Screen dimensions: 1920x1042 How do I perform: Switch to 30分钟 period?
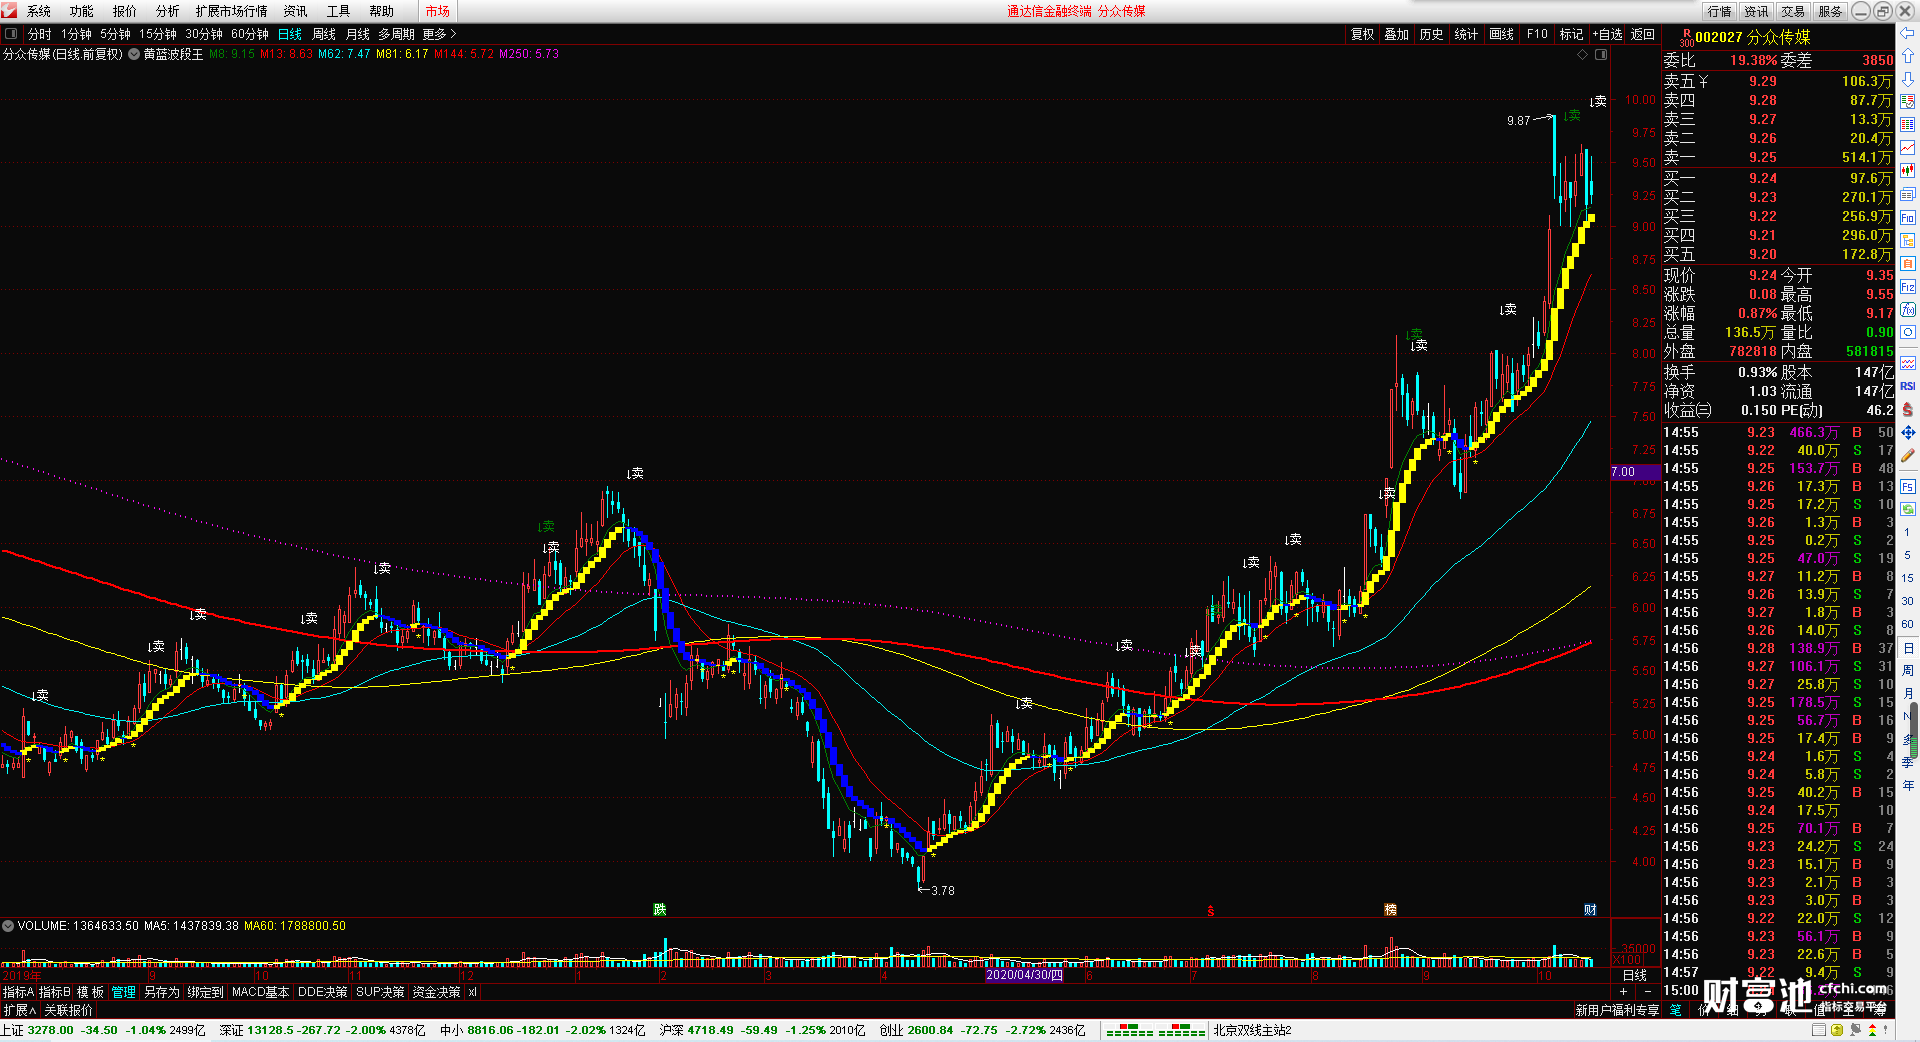(204, 34)
